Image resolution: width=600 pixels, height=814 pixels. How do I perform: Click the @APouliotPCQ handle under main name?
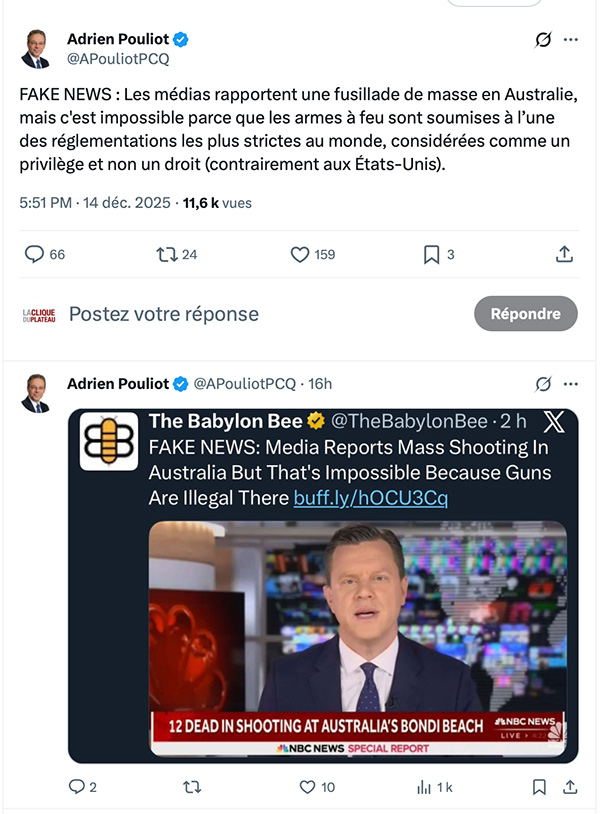[118, 59]
